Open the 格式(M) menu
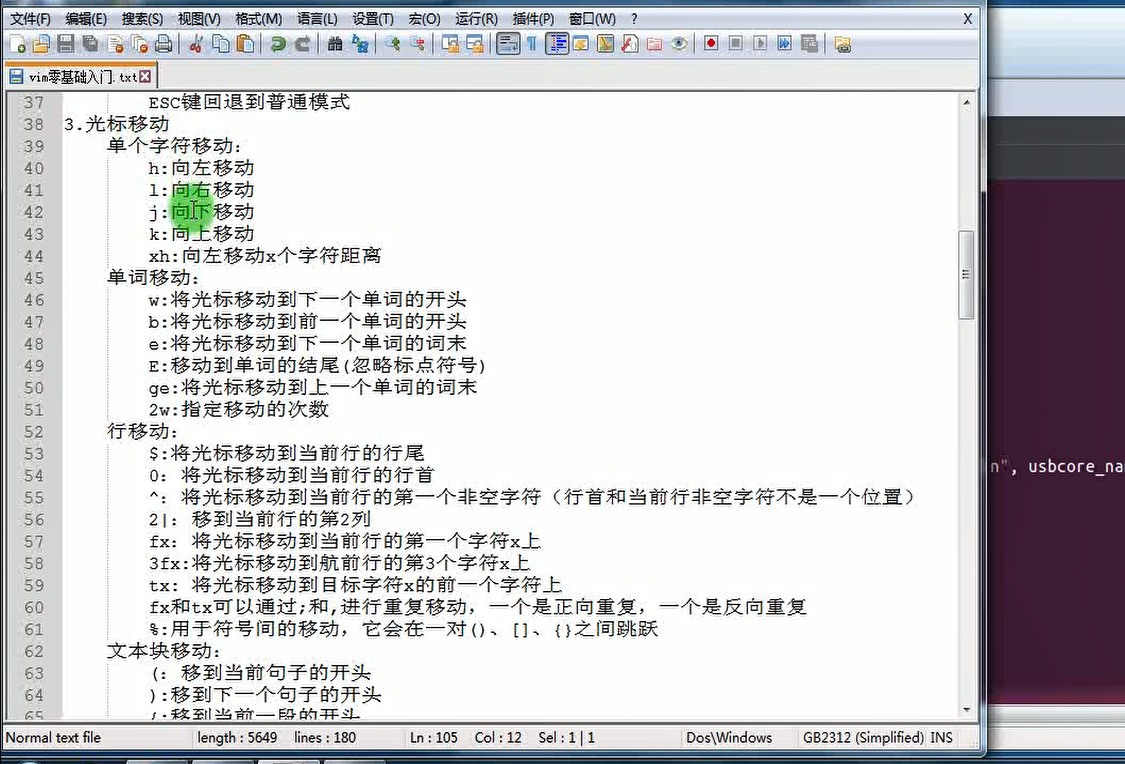Image resolution: width=1125 pixels, height=764 pixels. pyautogui.click(x=258, y=19)
